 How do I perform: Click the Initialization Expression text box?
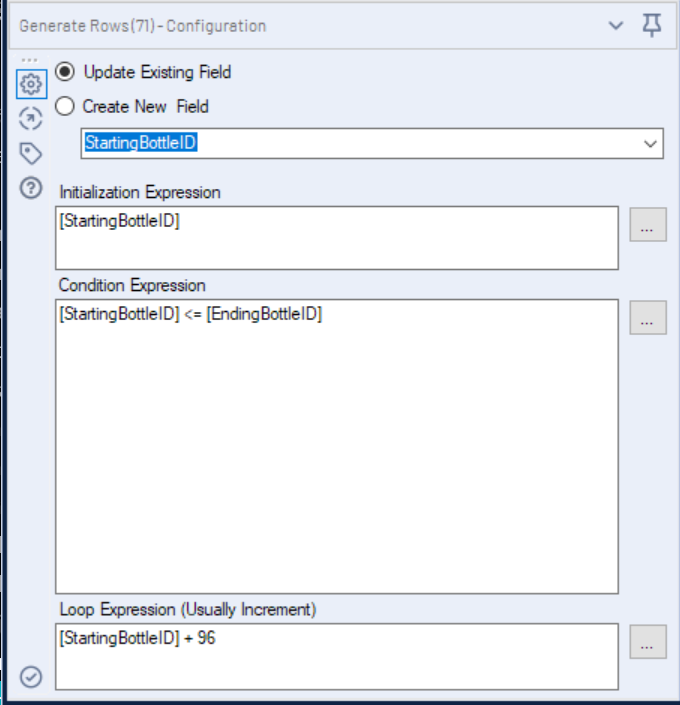[x=337, y=238]
